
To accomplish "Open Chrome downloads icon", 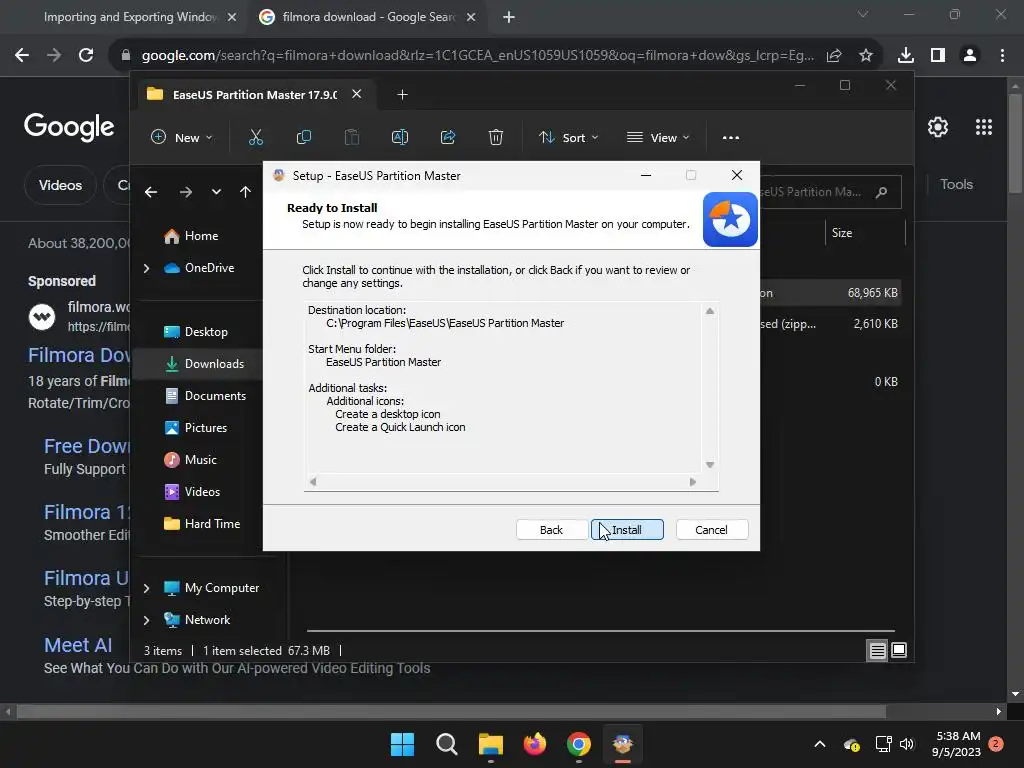I will [906, 56].
